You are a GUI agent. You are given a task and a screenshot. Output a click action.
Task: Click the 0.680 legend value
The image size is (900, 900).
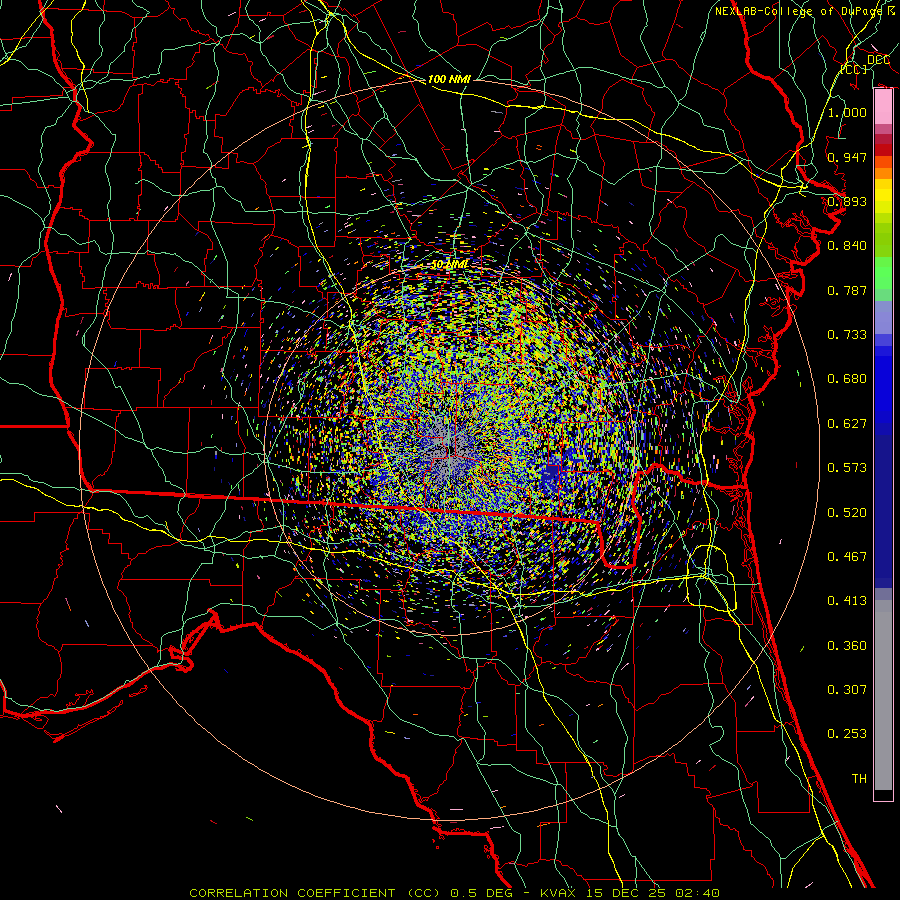[847, 378]
